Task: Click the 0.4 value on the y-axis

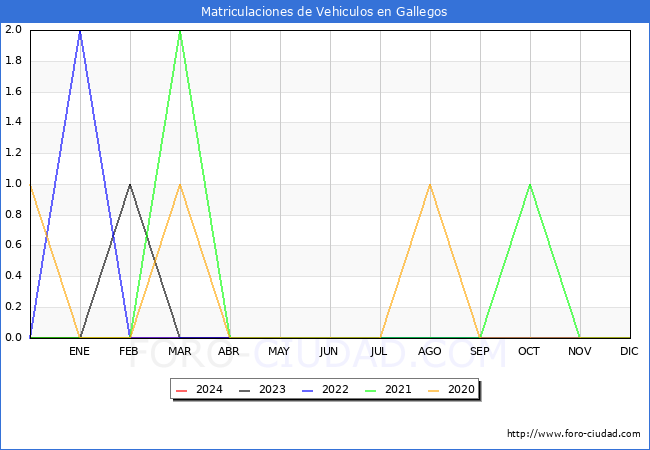Action: point(13,276)
